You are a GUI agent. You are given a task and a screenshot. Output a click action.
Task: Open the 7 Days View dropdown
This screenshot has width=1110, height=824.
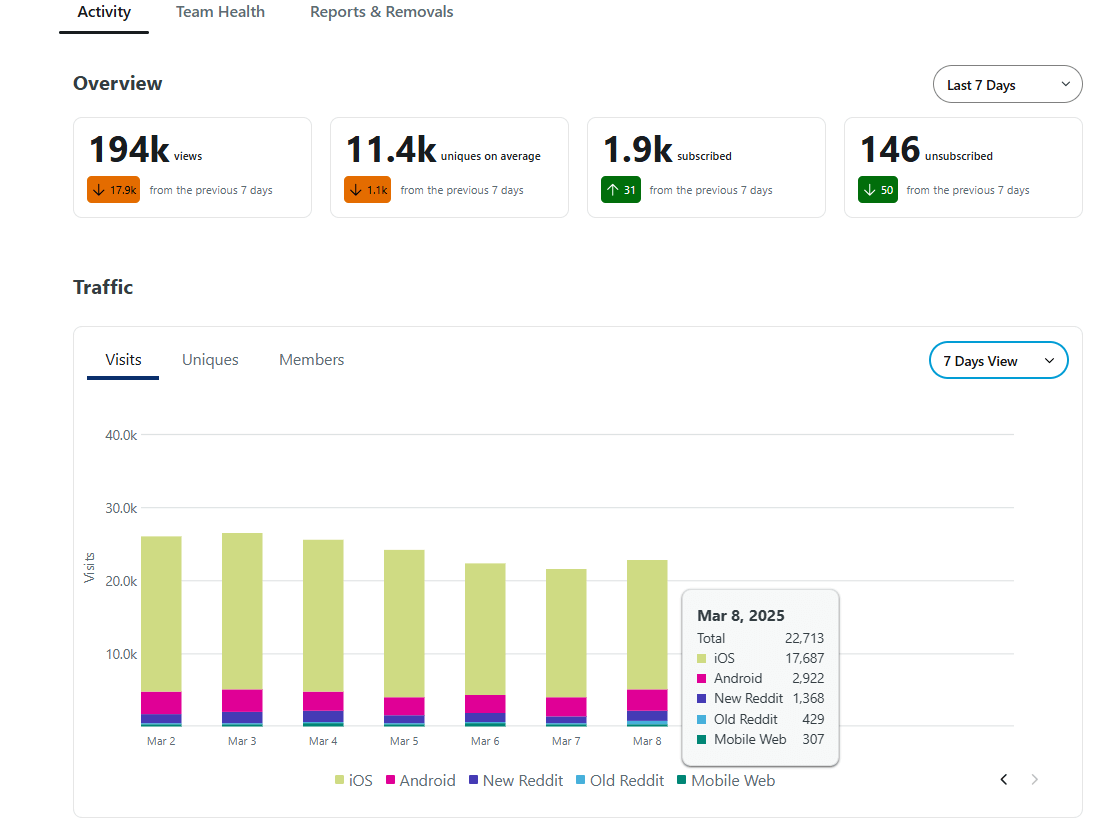tap(998, 360)
